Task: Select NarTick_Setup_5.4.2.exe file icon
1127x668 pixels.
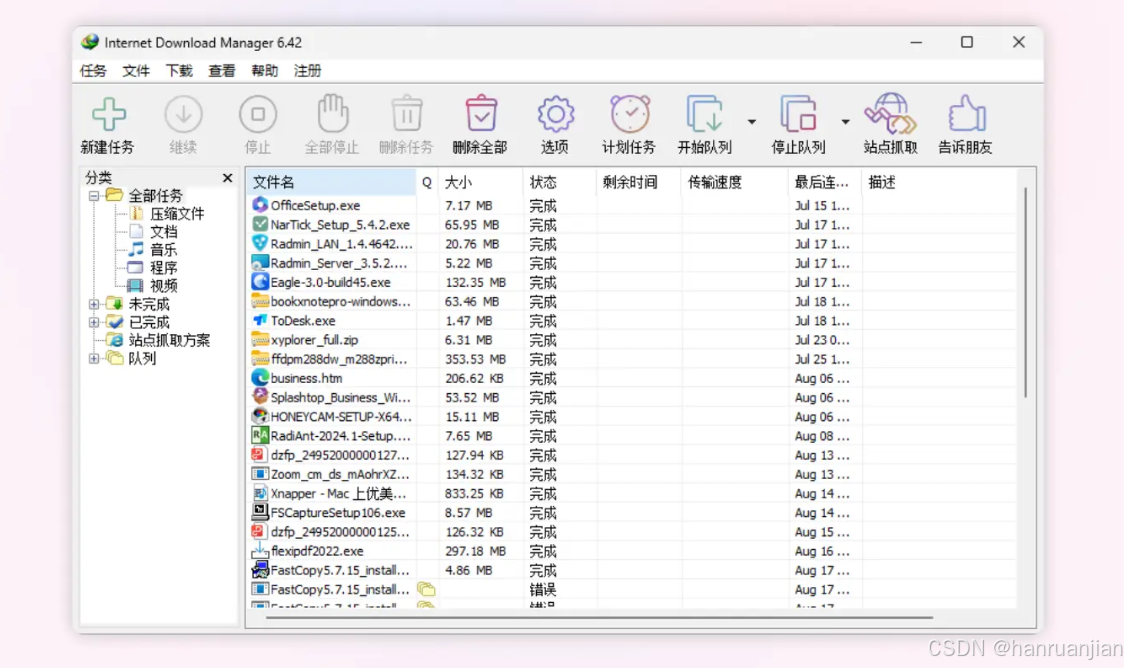Action: (259, 224)
